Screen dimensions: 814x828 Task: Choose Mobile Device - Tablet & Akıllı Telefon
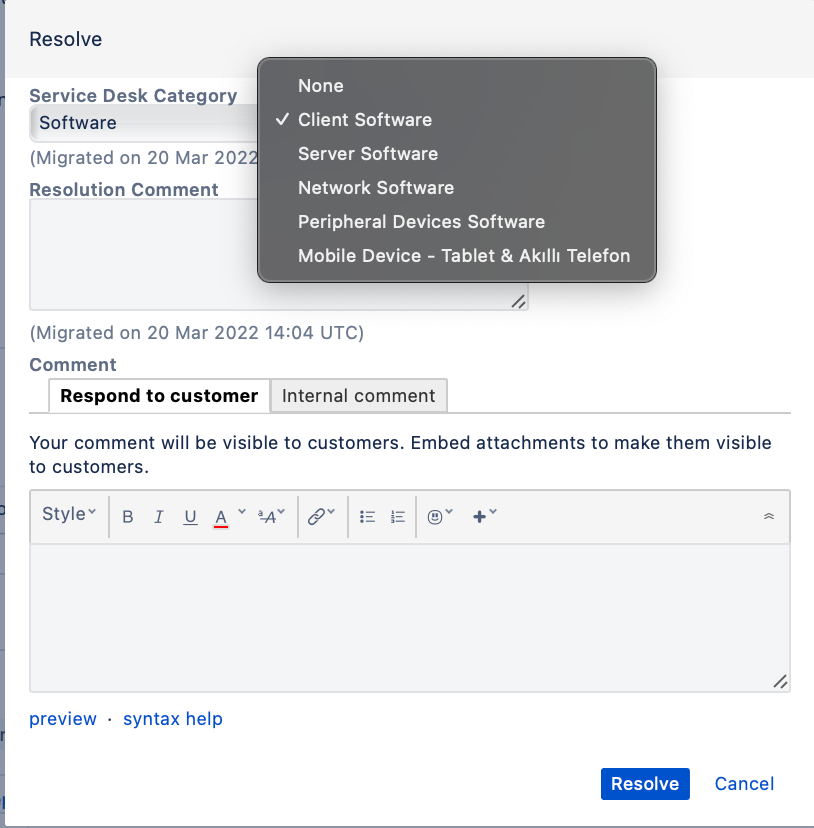coord(457,256)
